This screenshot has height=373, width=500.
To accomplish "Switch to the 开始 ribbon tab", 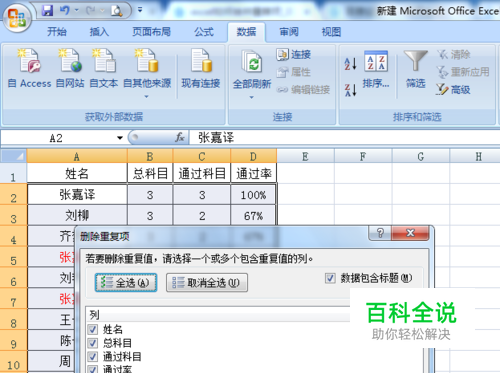I will (57, 32).
